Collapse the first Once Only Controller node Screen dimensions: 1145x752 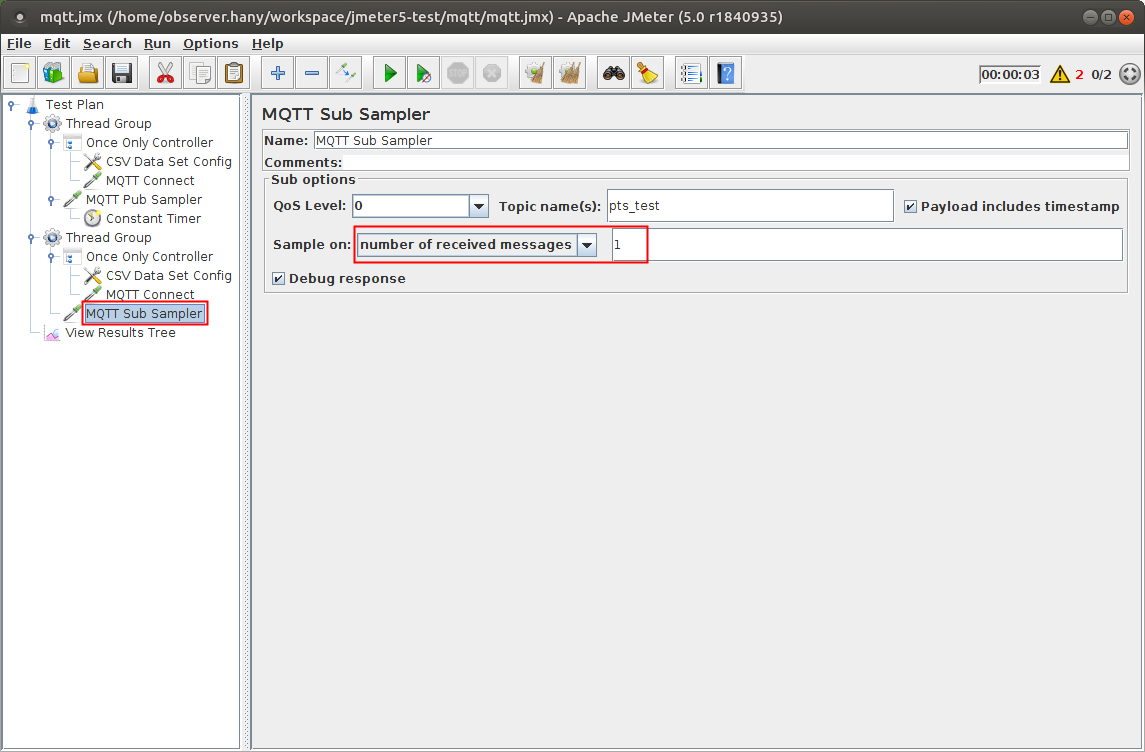(51, 143)
